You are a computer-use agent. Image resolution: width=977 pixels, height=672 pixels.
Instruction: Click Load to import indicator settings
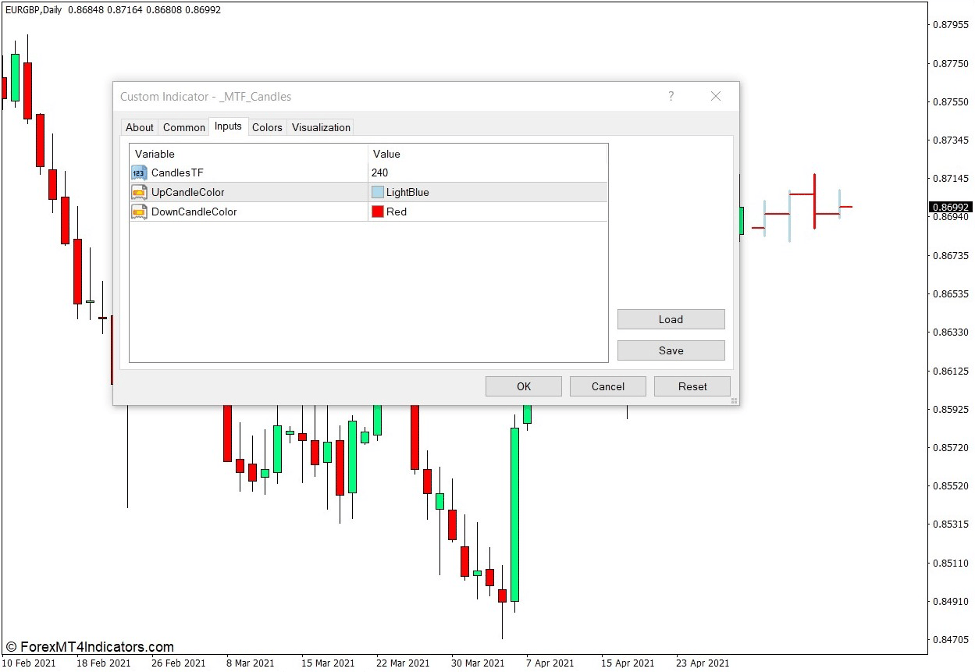pos(670,319)
